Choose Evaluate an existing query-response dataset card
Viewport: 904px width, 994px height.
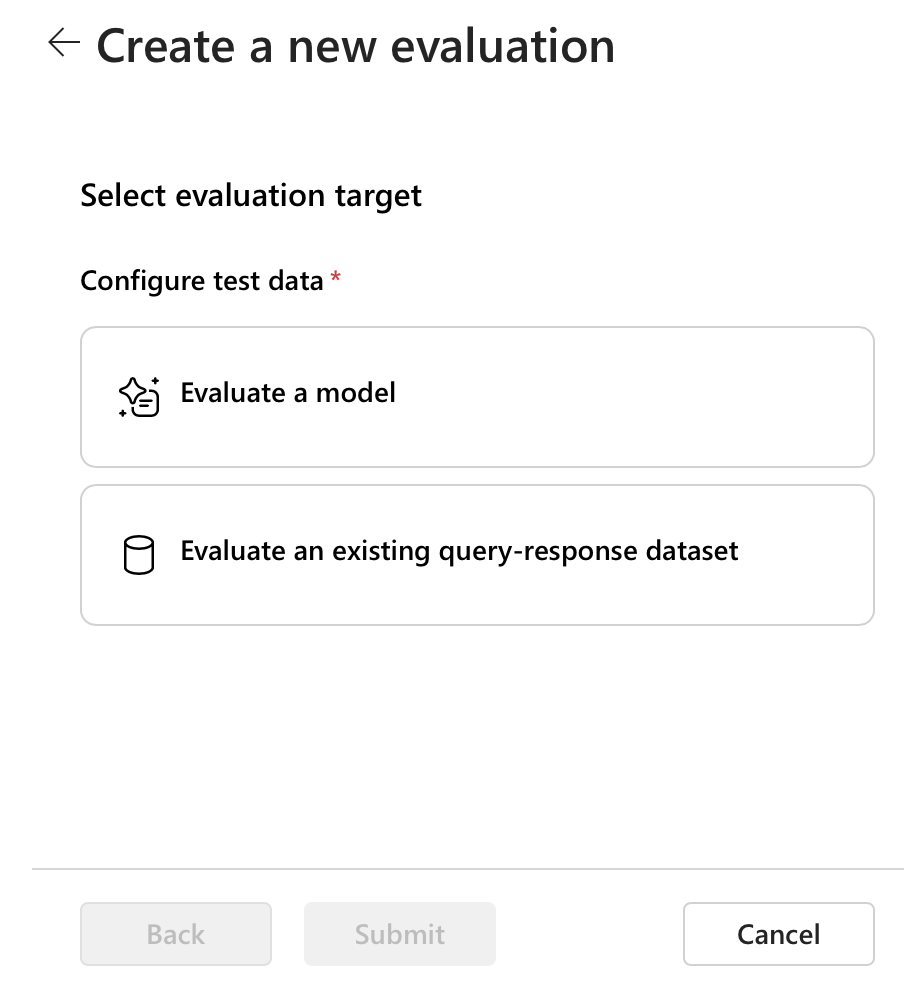(477, 554)
